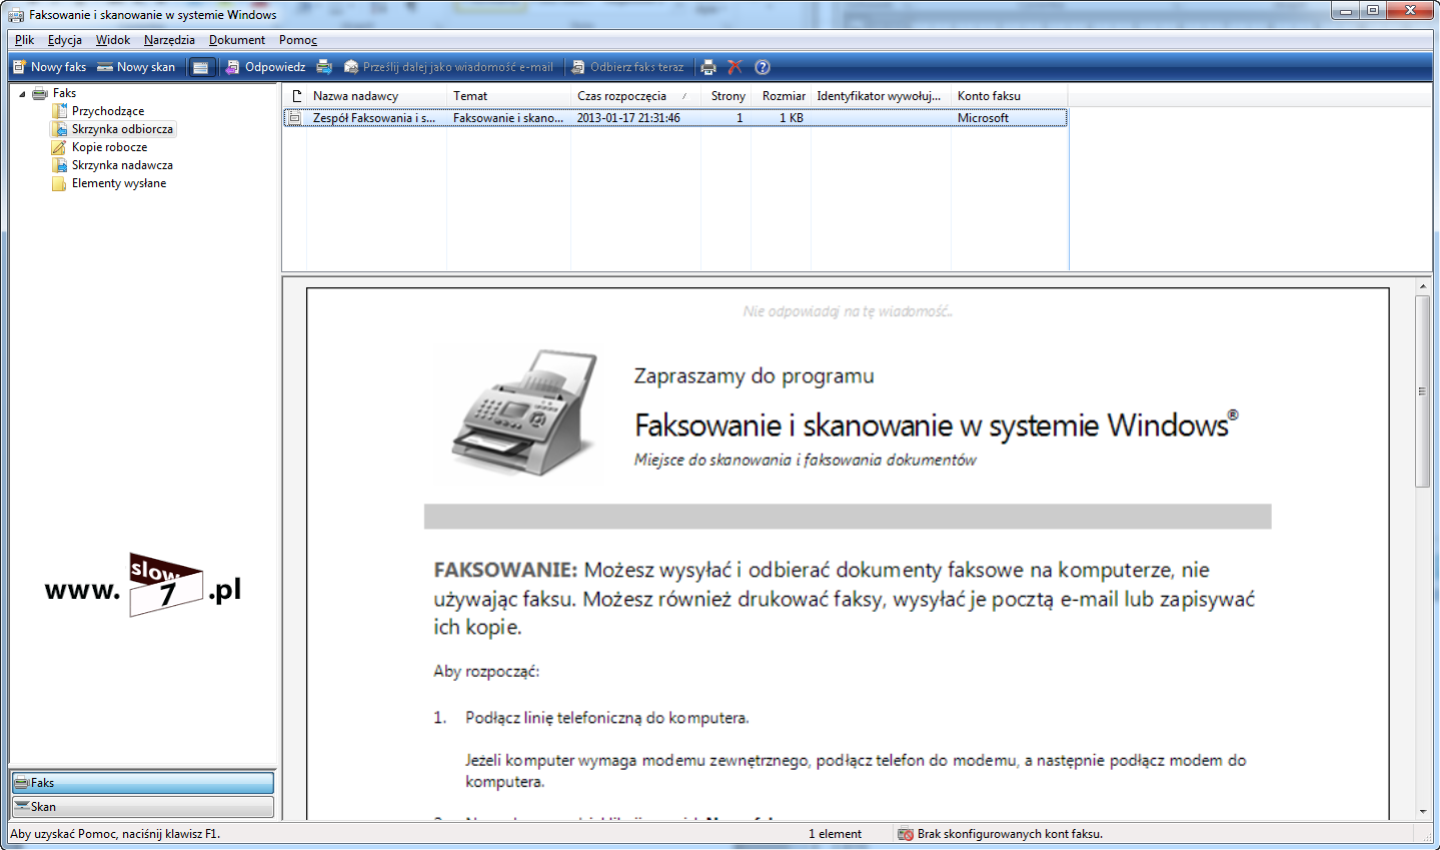Open the Pomoc menu
Viewport: 1440px width, 850px height.
298,40
